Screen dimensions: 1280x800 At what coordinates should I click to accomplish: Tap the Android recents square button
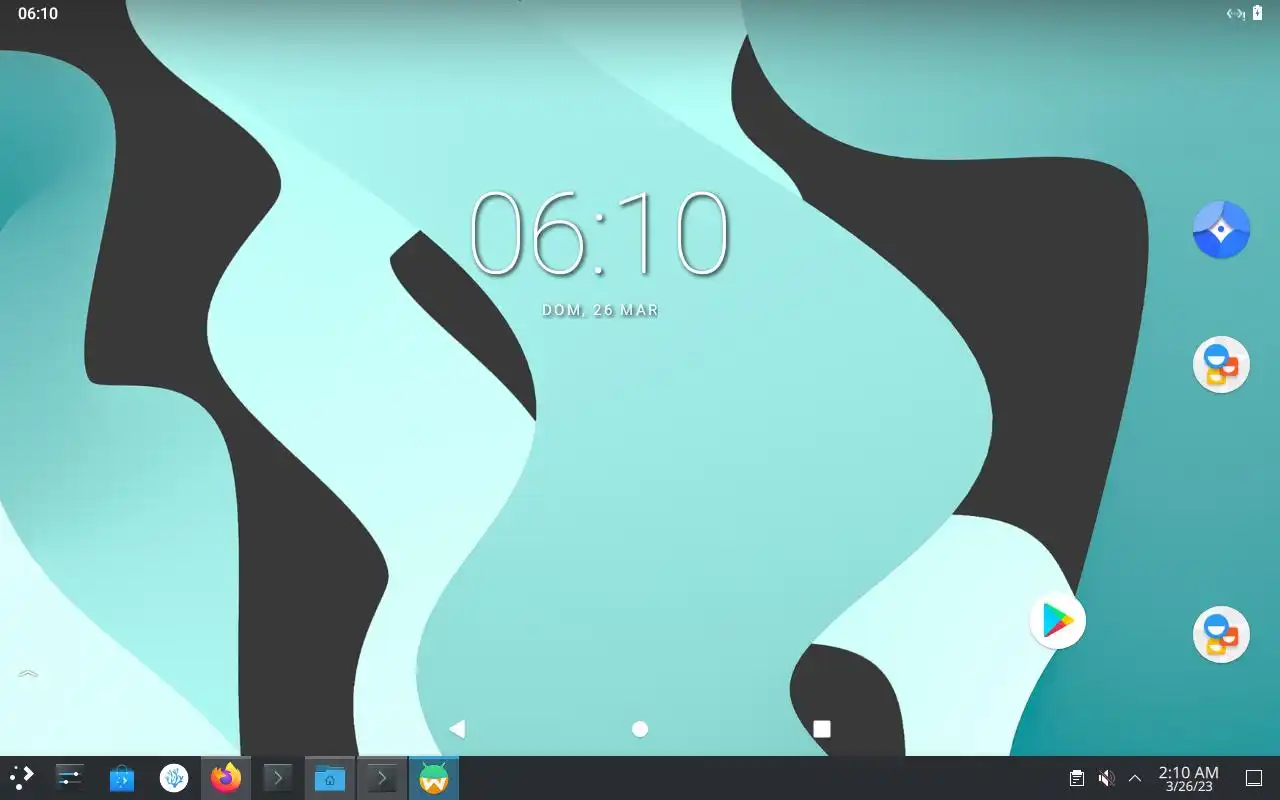(822, 729)
